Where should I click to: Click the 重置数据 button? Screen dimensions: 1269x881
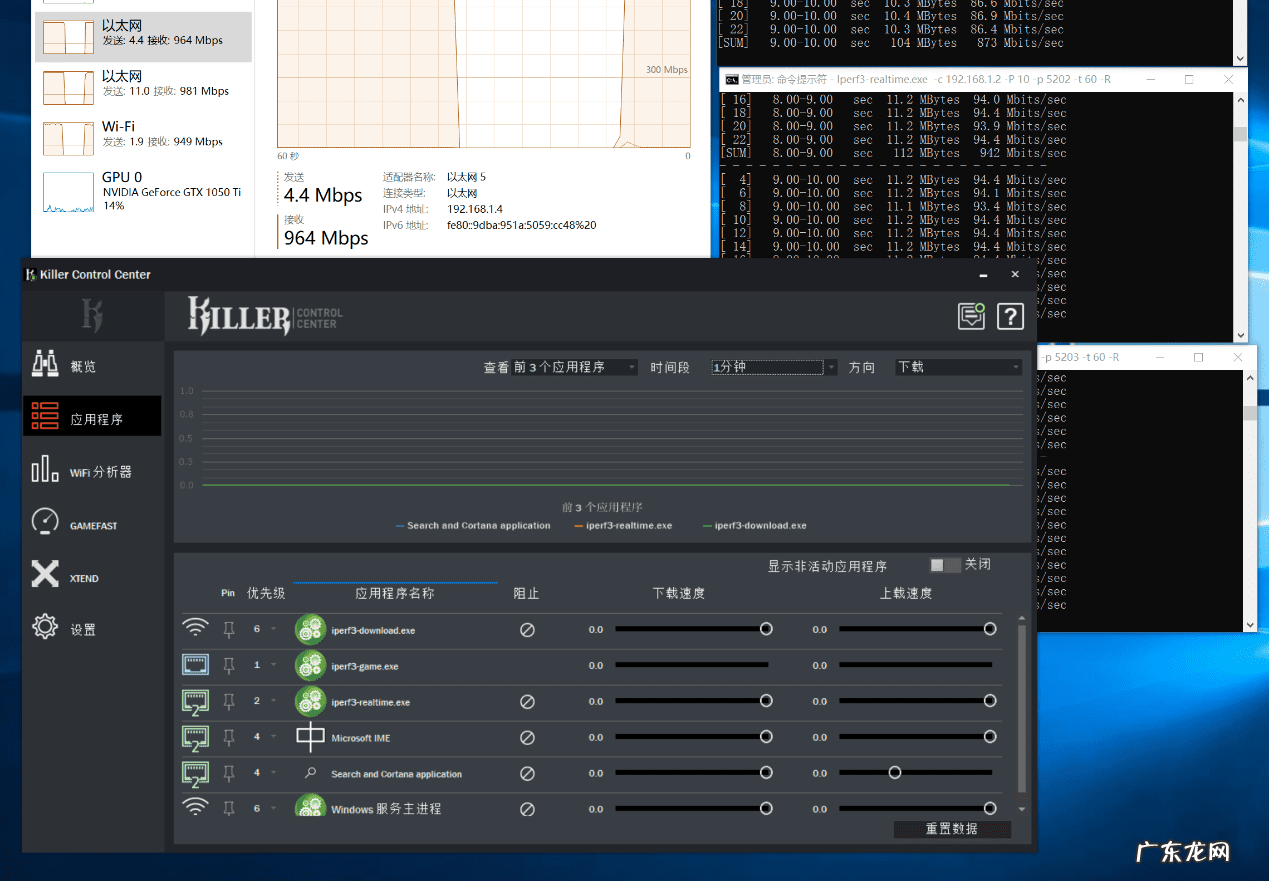pyautogui.click(x=952, y=829)
